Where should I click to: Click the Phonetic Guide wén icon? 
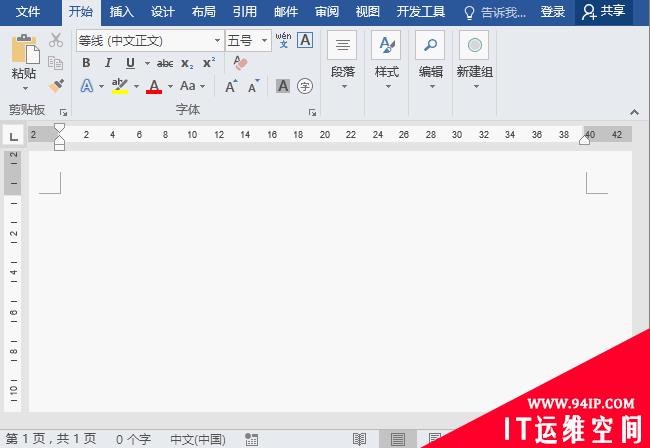pos(283,40)
